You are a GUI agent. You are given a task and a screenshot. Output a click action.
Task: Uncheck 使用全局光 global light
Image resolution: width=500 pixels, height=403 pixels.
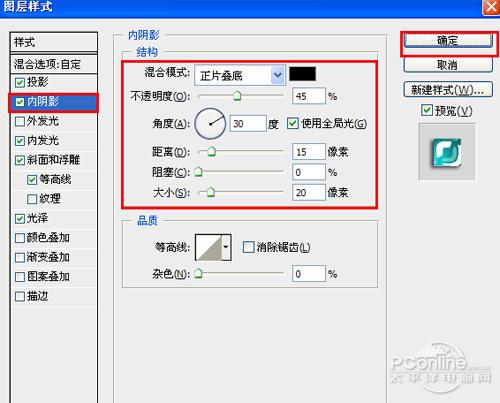click(292, 124)
